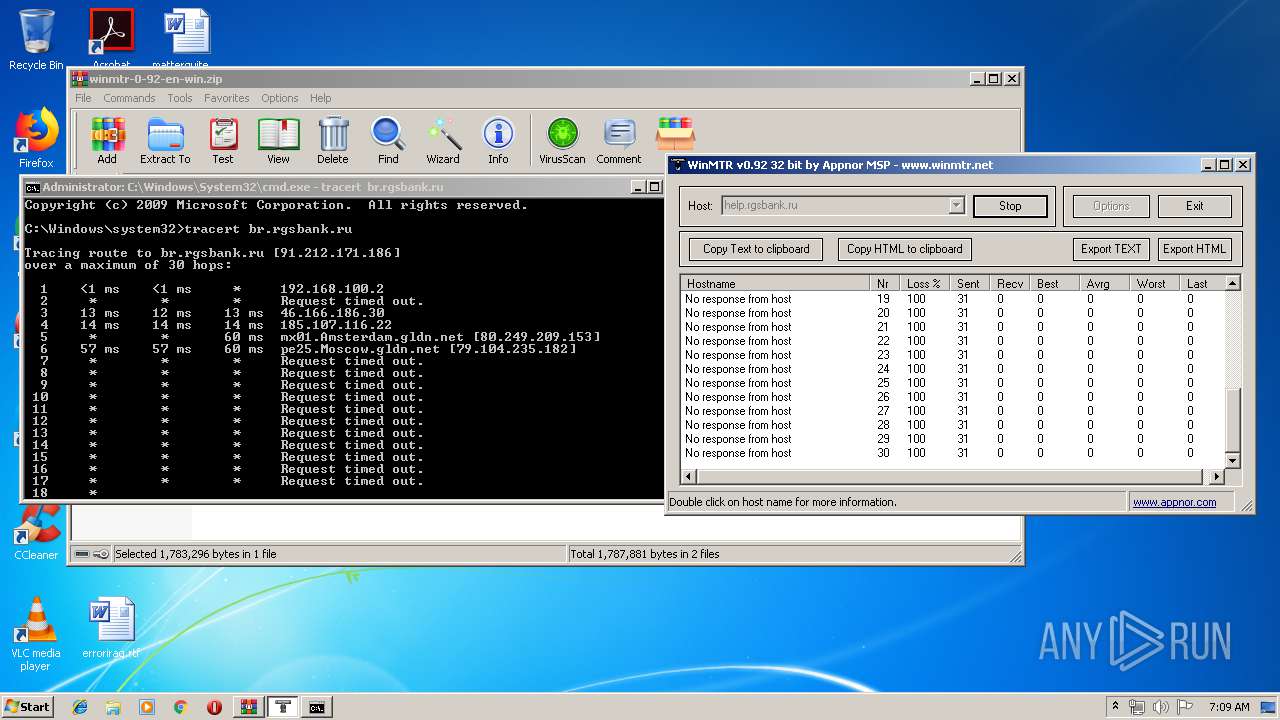Open the Tools menu in WinRAR
This screenshot has width=1280, height=720.
tap(180, 98)
